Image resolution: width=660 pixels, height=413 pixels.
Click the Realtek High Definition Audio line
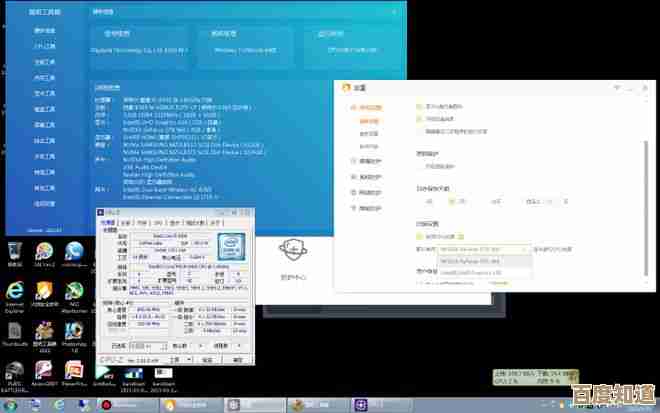[x=159, y=175]
